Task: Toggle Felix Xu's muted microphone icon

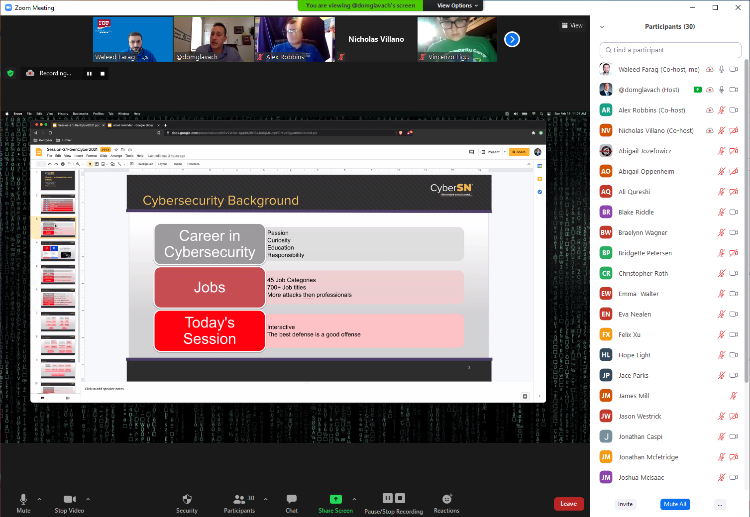Action: [721, 335]
